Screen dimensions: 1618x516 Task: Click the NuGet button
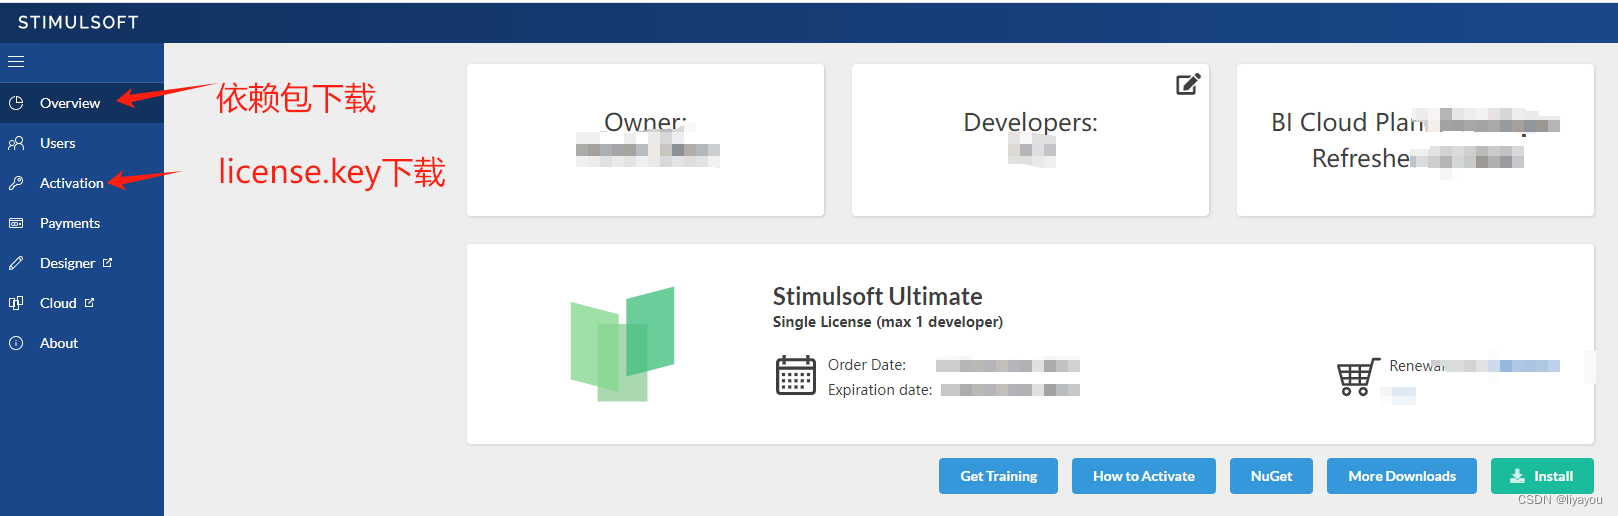point(1272,476)
